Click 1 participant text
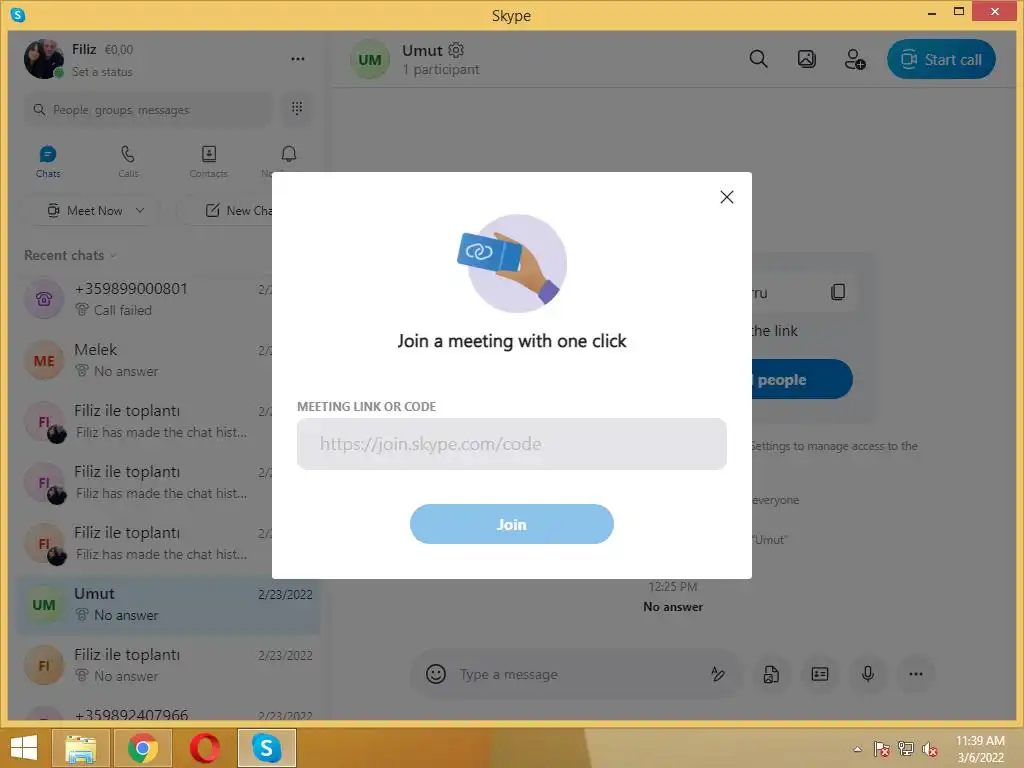Image resolution: width=1024 pixels, height=768 pixels. 441,69
